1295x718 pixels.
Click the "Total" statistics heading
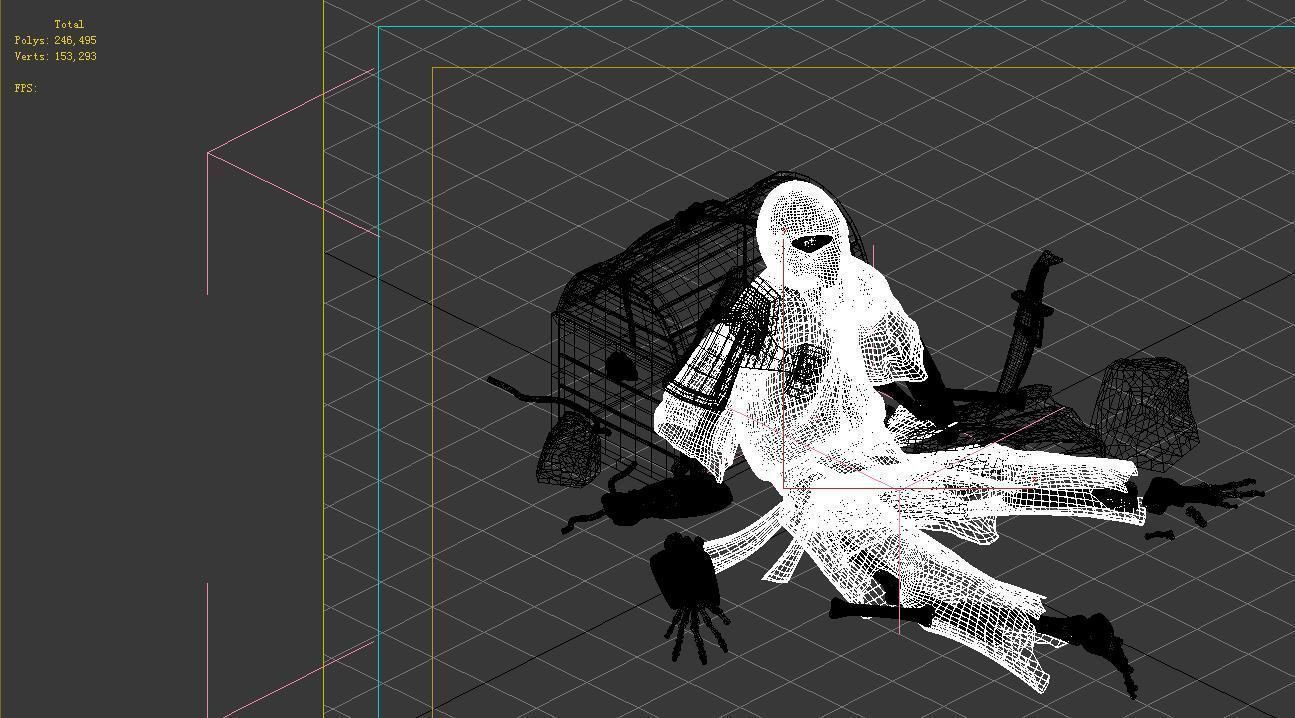(69, 24)
